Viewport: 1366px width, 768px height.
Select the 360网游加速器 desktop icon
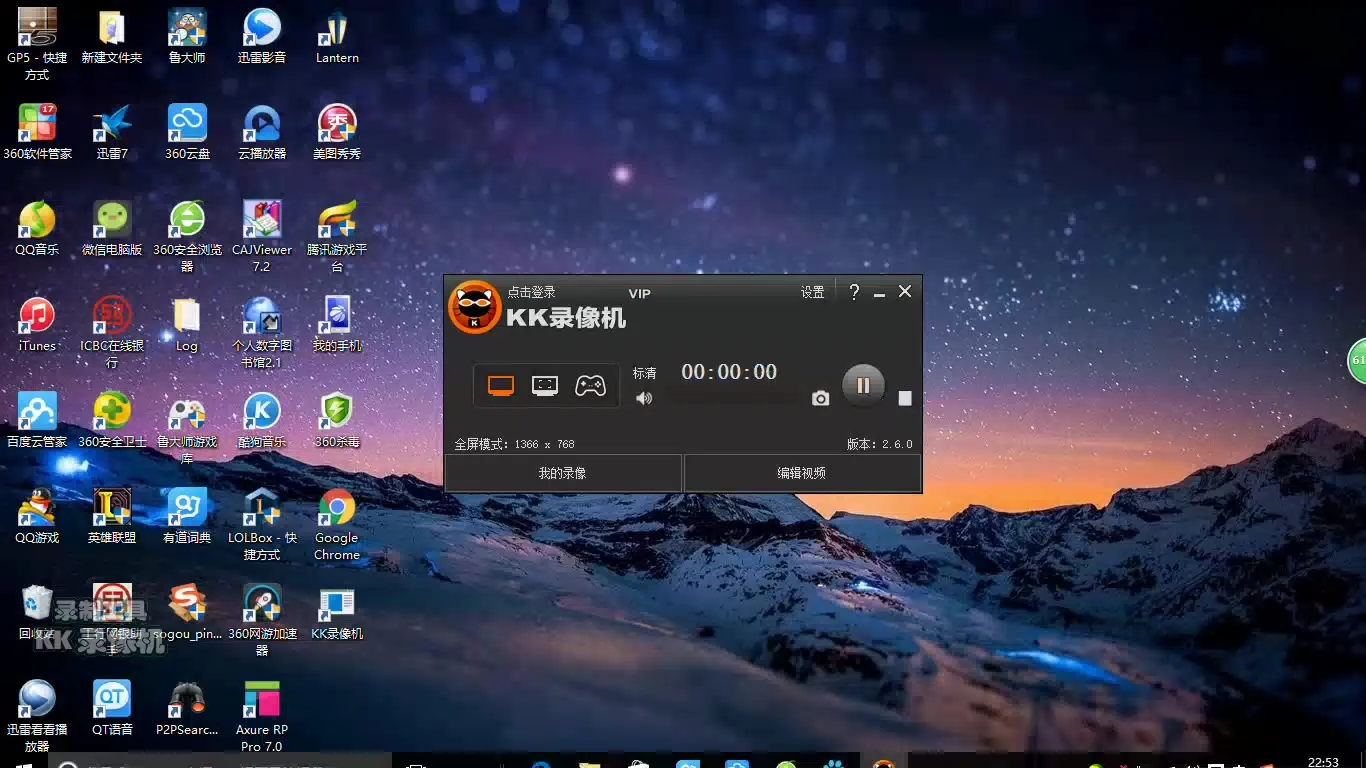[x=262, y=620]
